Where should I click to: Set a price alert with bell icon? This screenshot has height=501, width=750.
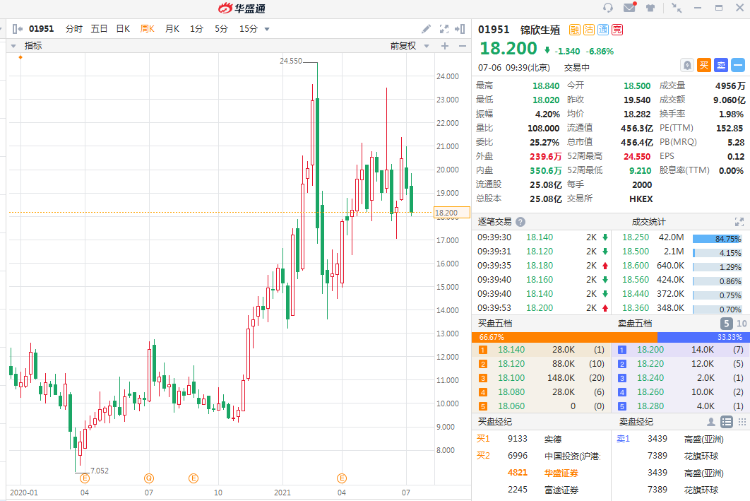[687, 65]
